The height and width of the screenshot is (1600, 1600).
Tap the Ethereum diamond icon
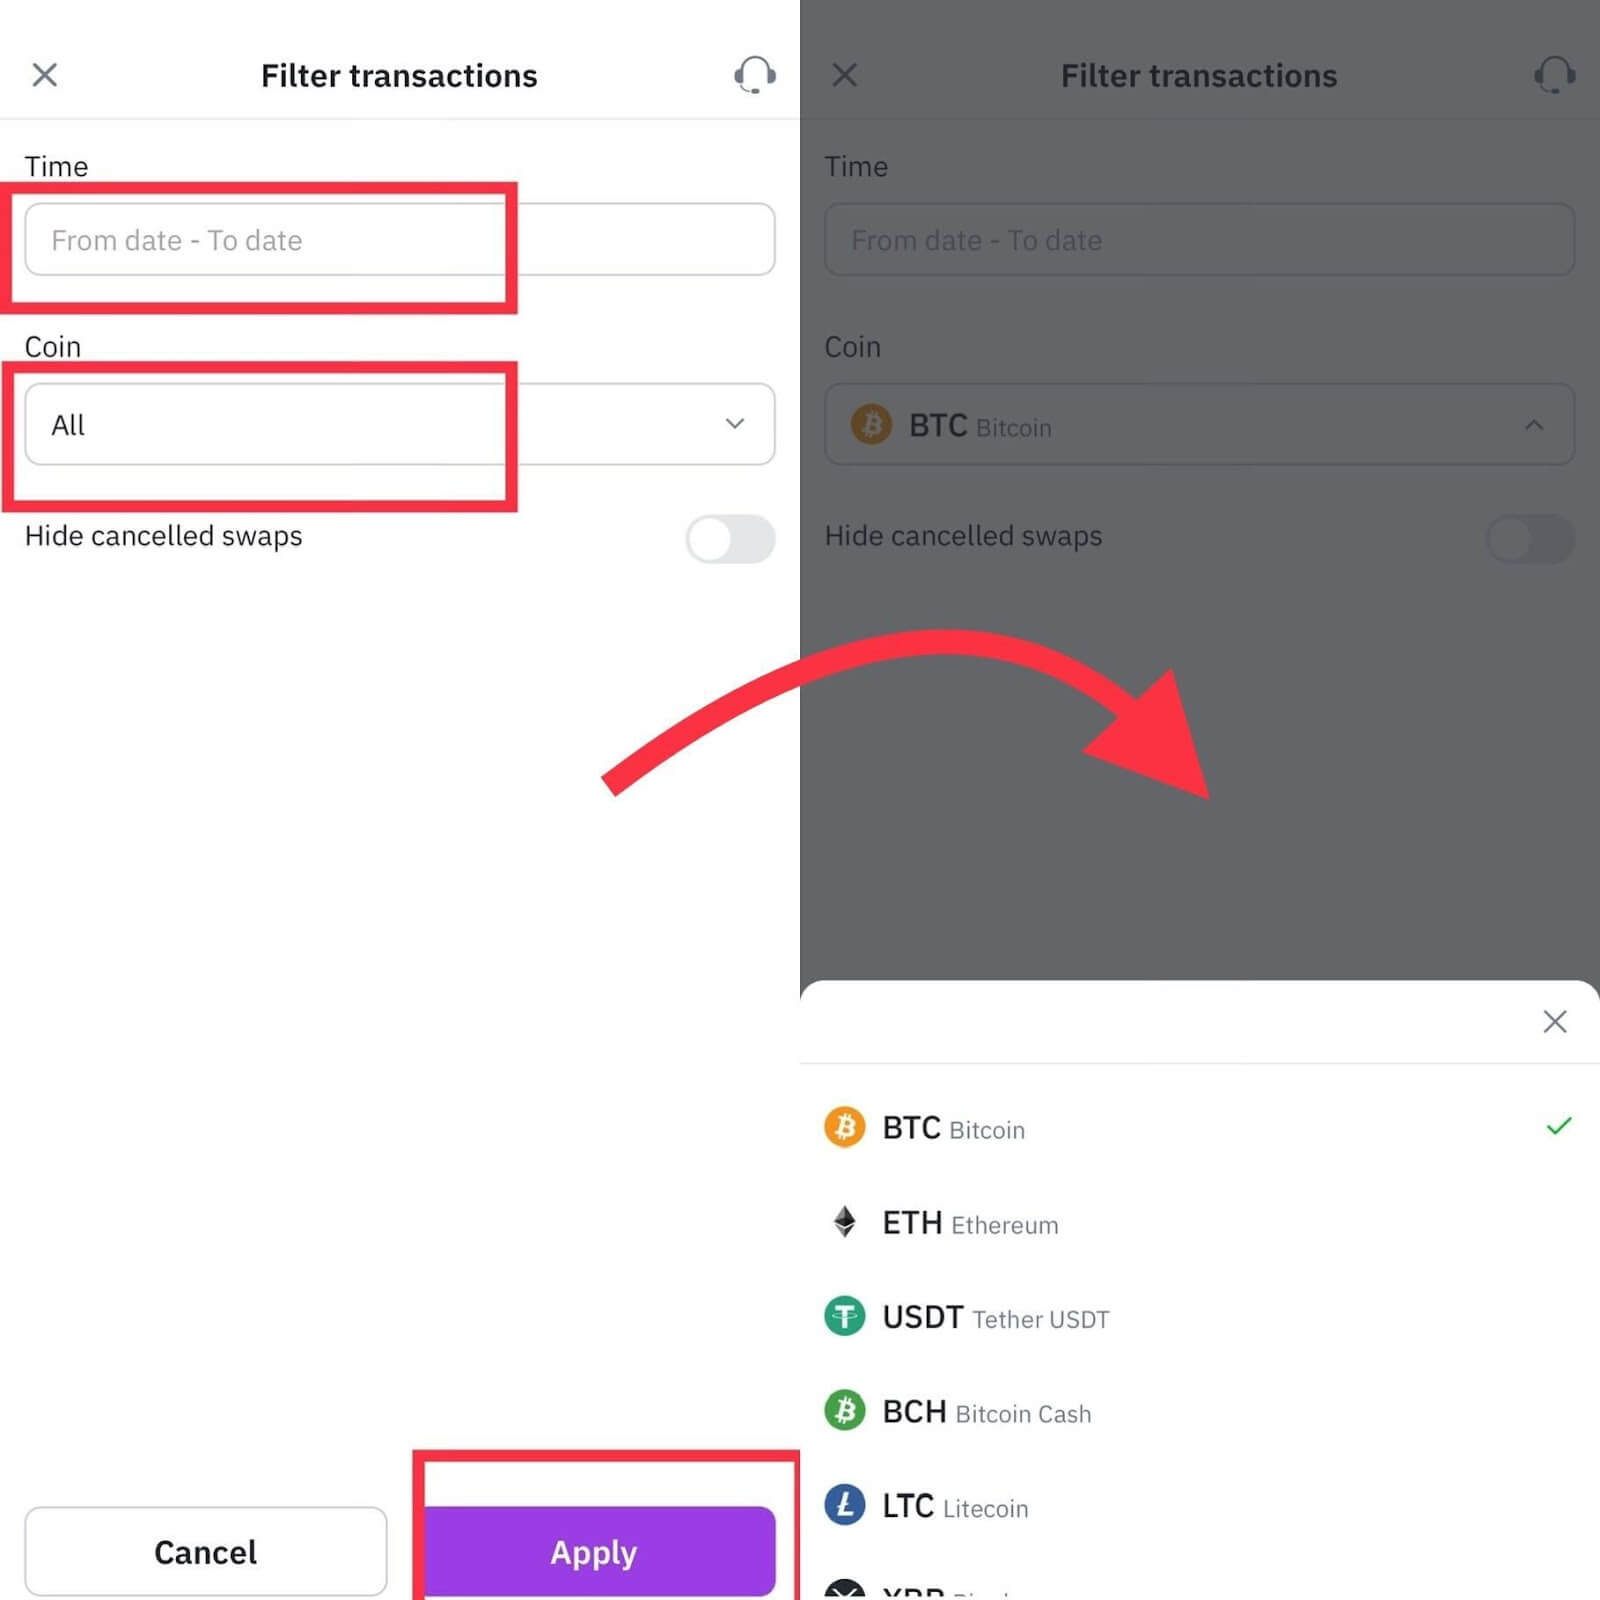(x=845, y=1222)
